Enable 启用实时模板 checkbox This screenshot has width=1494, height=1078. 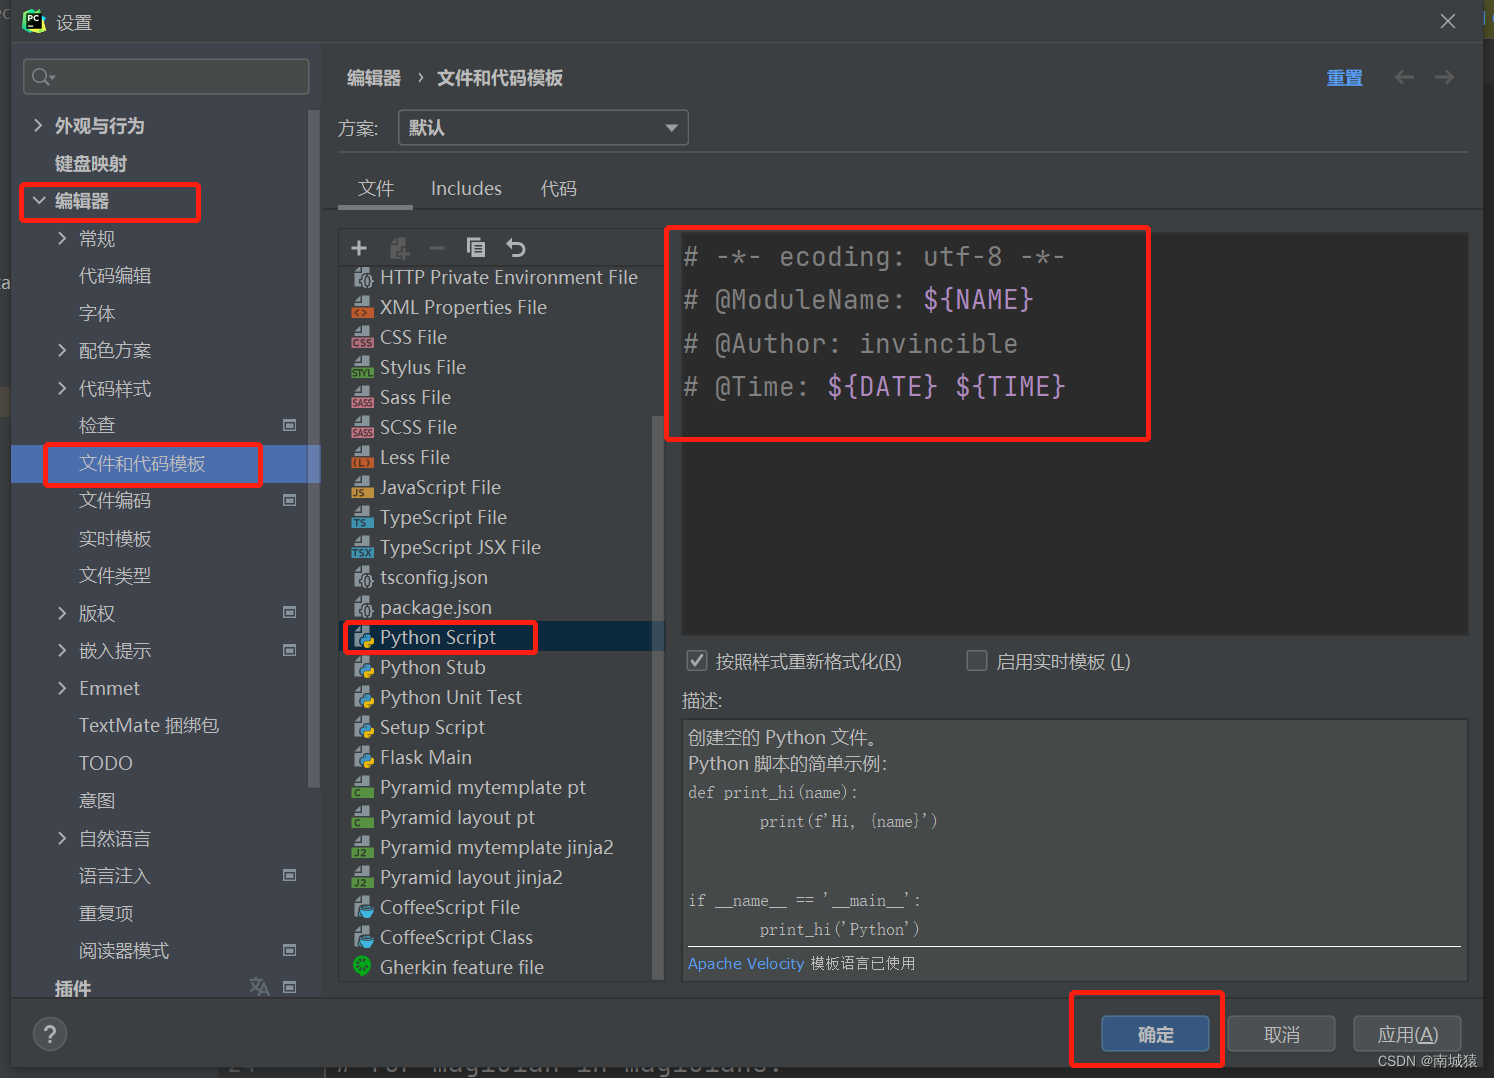[x=977, y=661]
